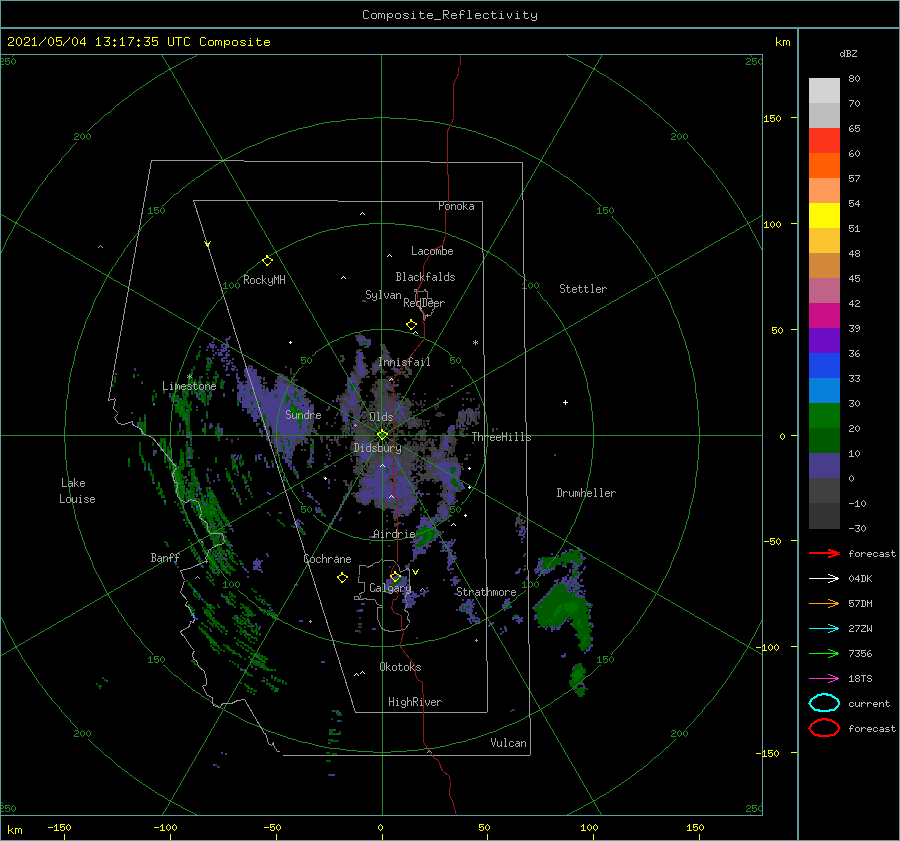Click the yellow diamond marker below Cochrane
Viewport: 900px width, 841px height.
pos(342,578)
